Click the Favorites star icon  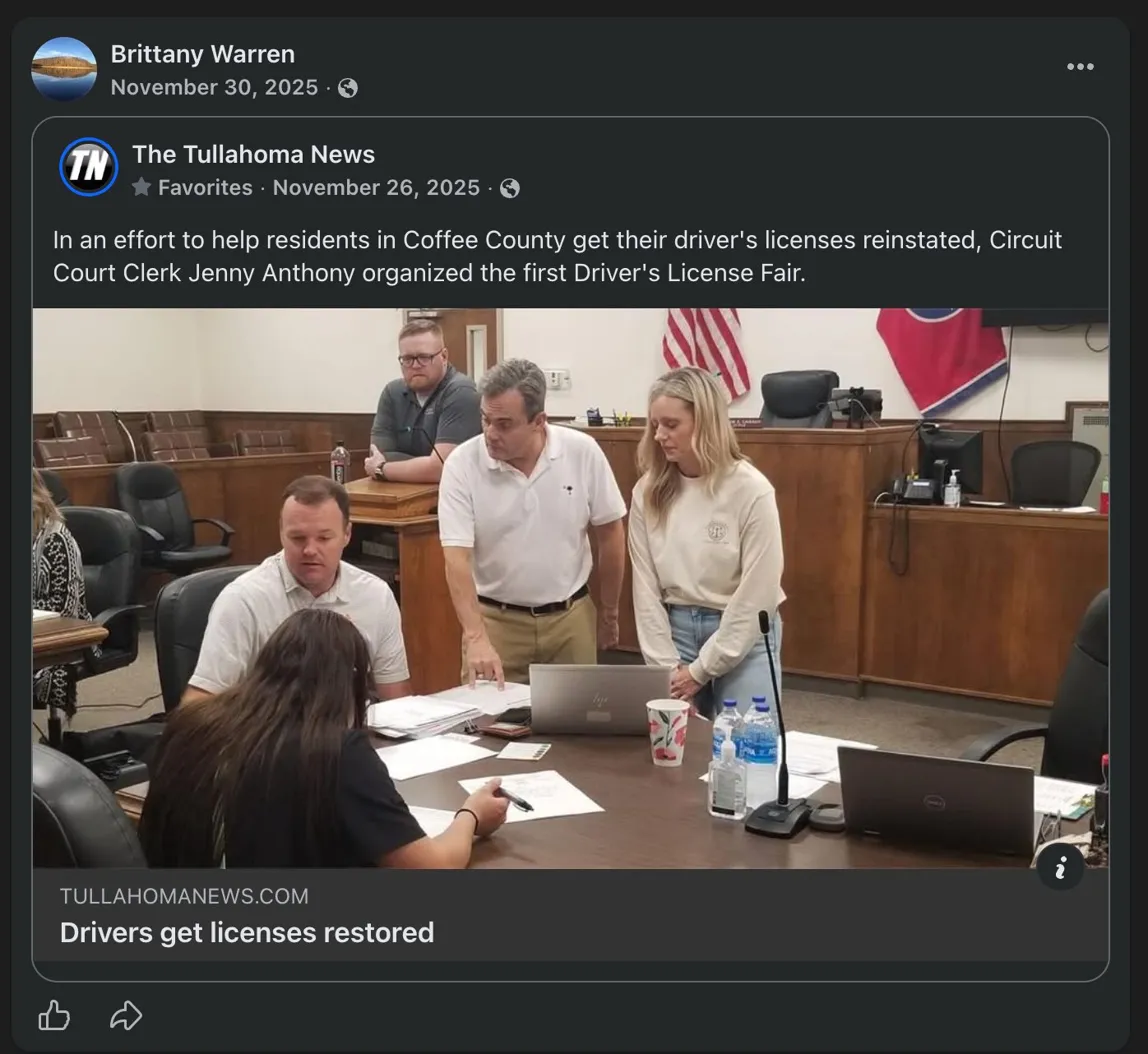point(142,187)
